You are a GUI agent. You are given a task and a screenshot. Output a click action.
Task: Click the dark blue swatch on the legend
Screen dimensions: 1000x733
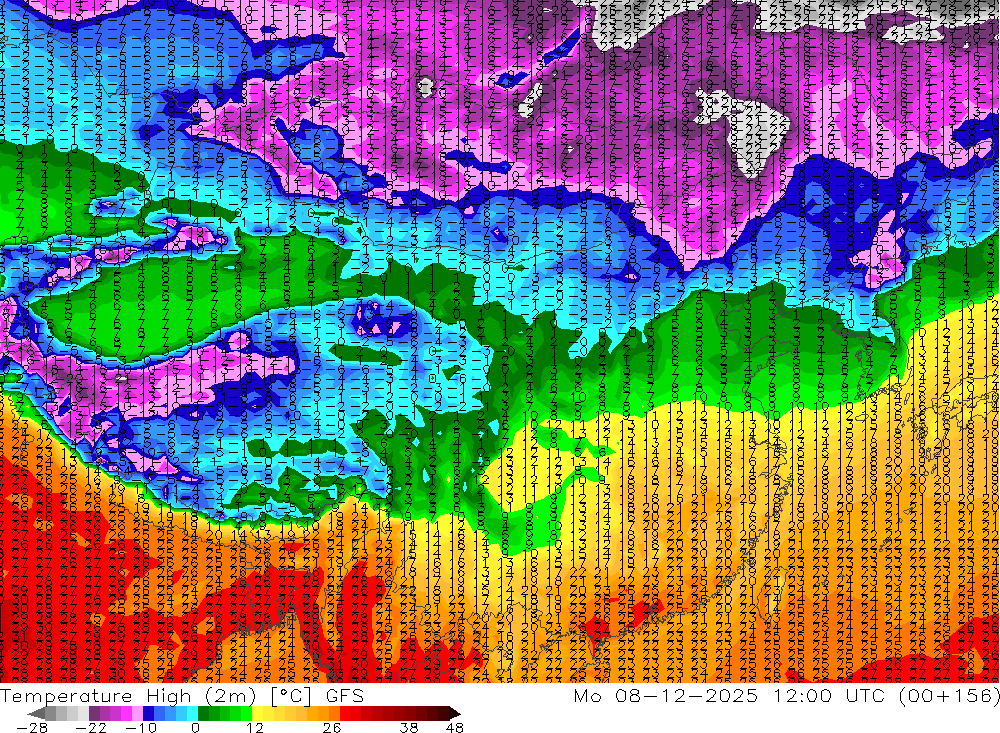[148, 713]
